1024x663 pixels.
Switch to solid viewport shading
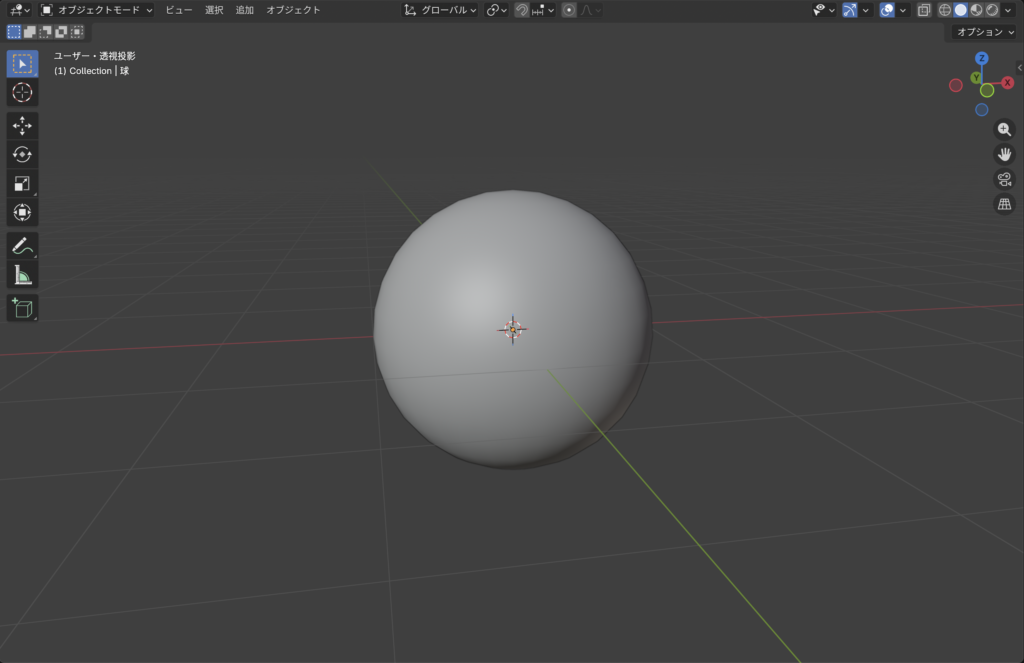point(961,10)
